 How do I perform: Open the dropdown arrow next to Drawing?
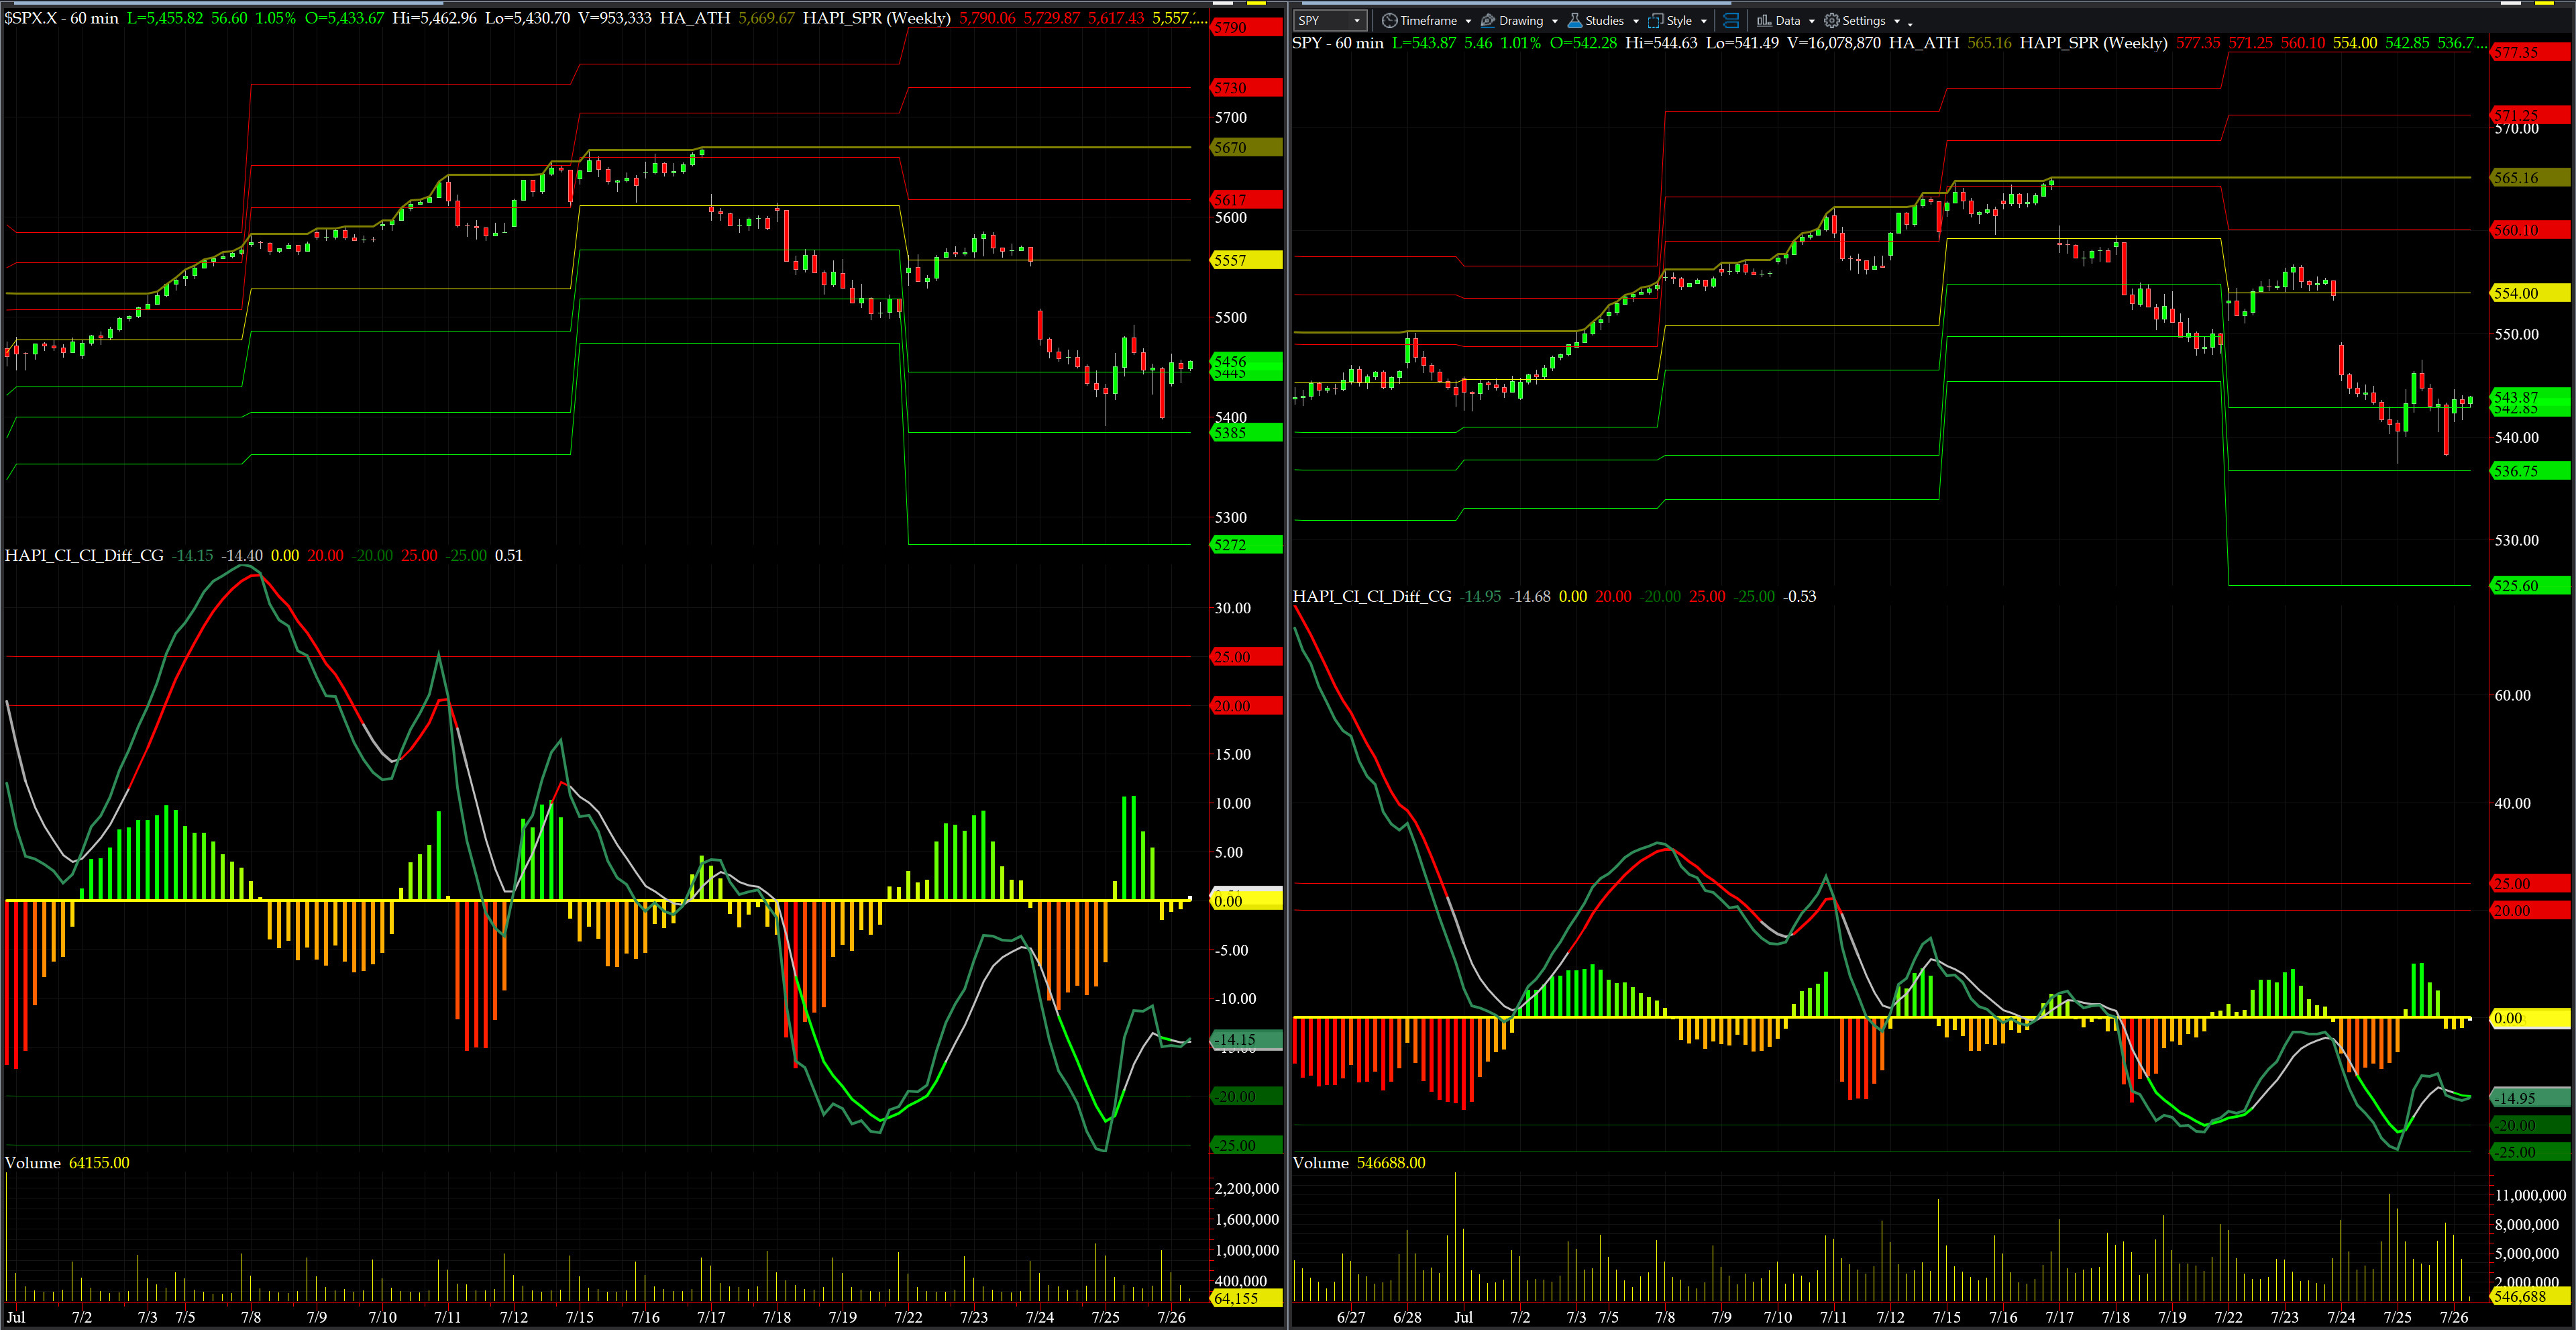pos(1555,21)
